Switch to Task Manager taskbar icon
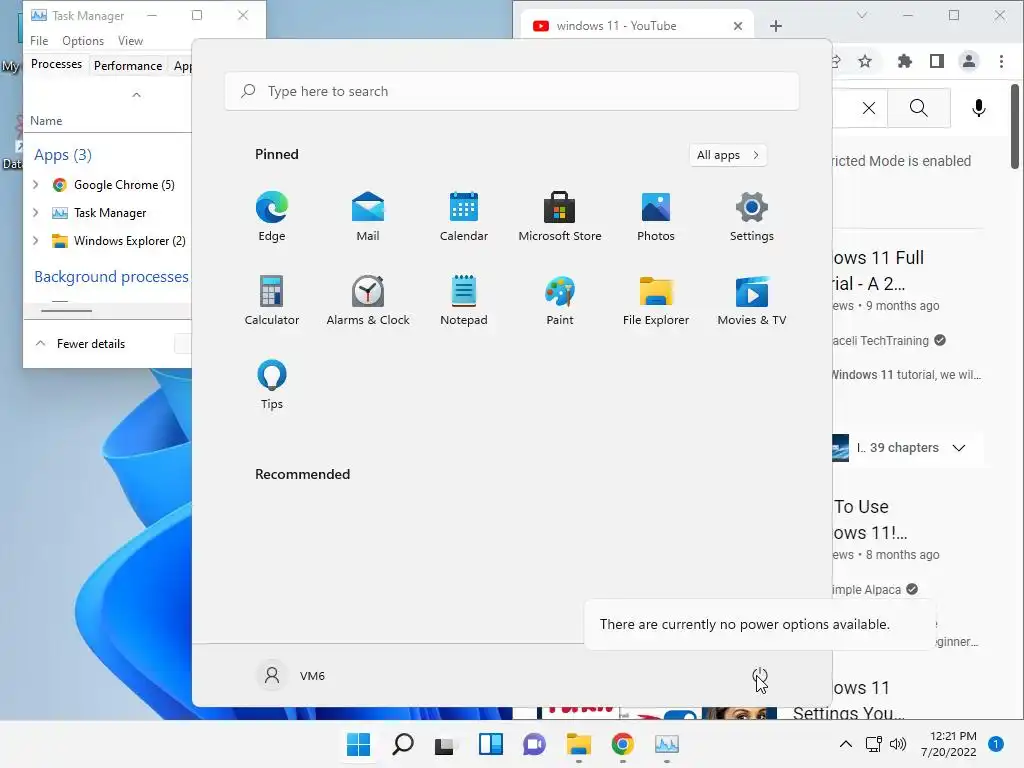The height and width of the screenshot is (768, 1024). [667, 744]
